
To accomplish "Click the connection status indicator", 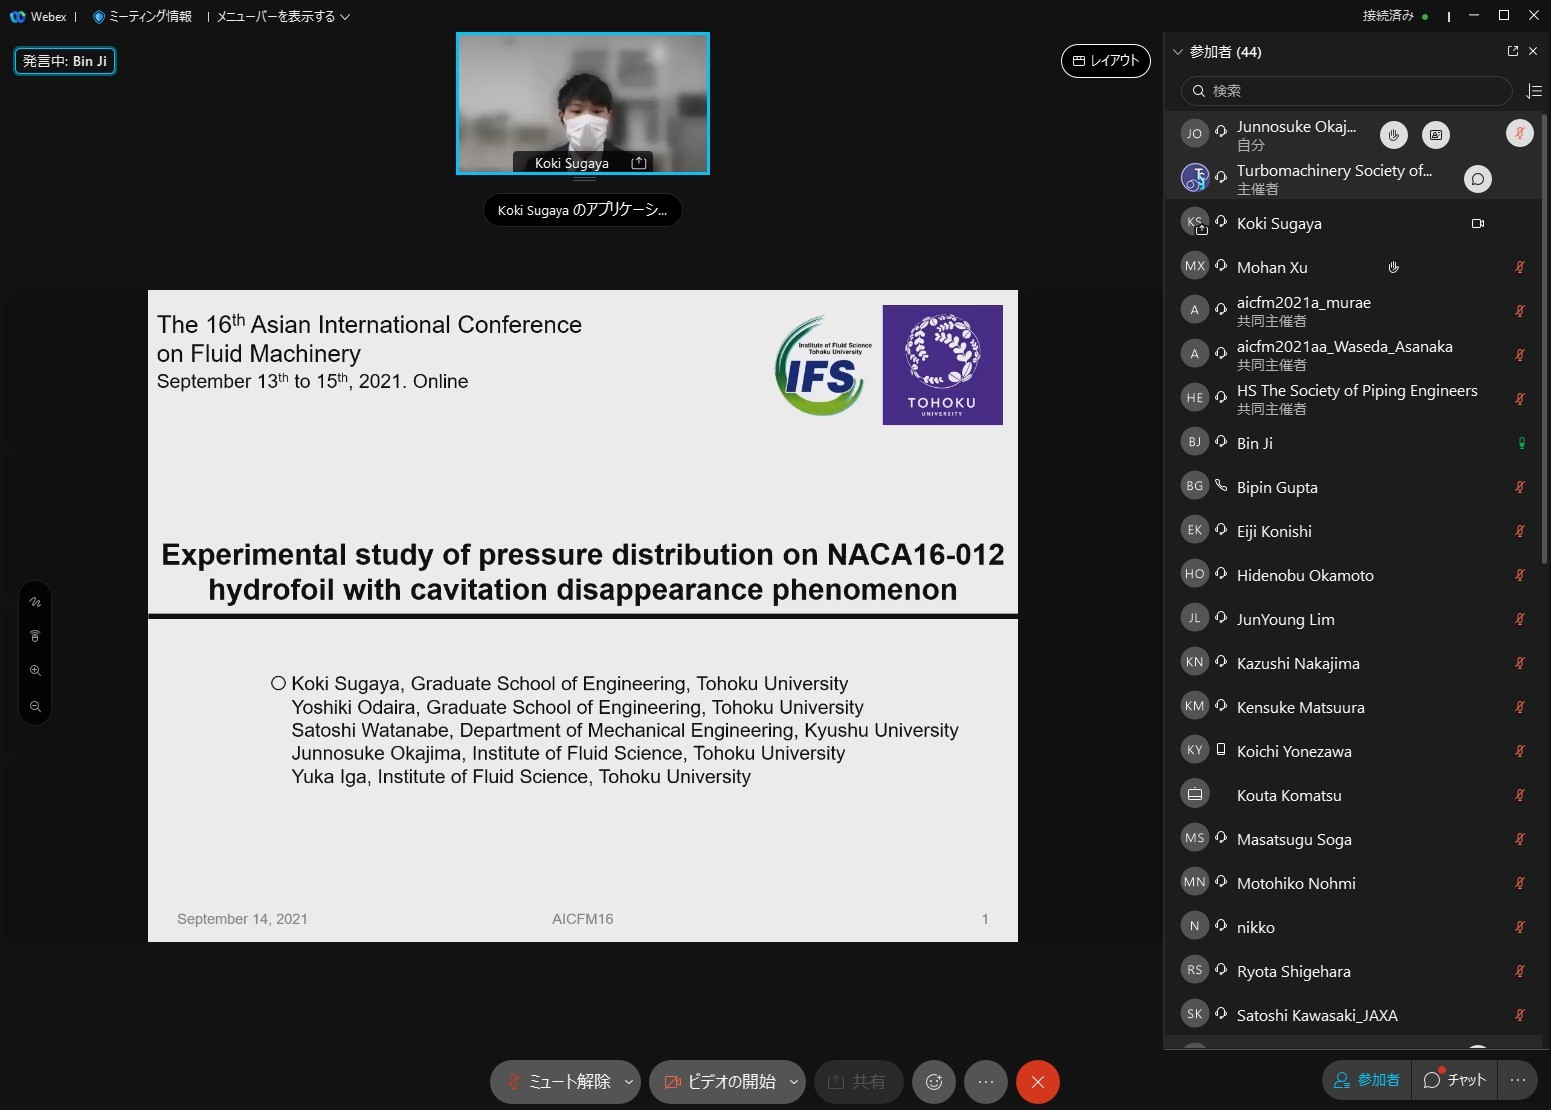I will click(1396, 16).
